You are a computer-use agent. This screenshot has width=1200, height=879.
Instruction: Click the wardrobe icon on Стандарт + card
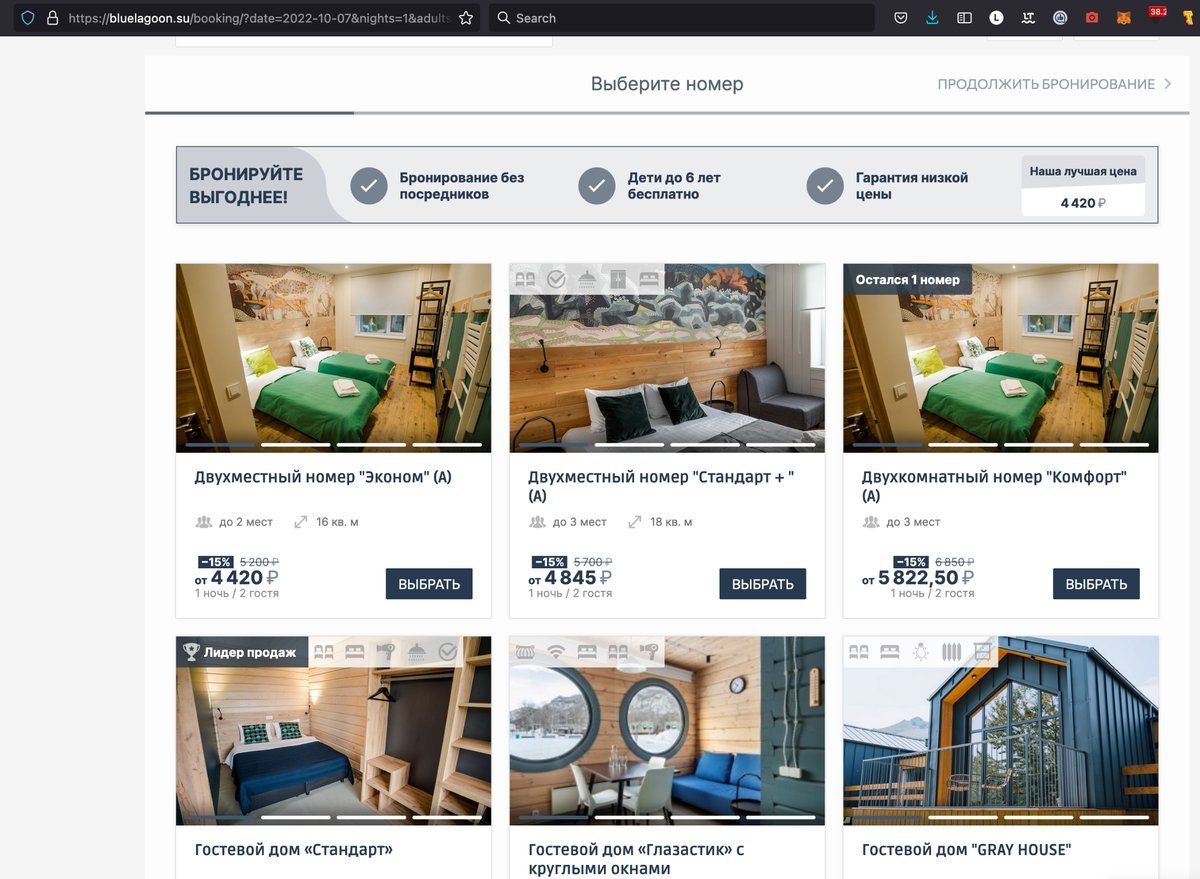pos(618,279)
